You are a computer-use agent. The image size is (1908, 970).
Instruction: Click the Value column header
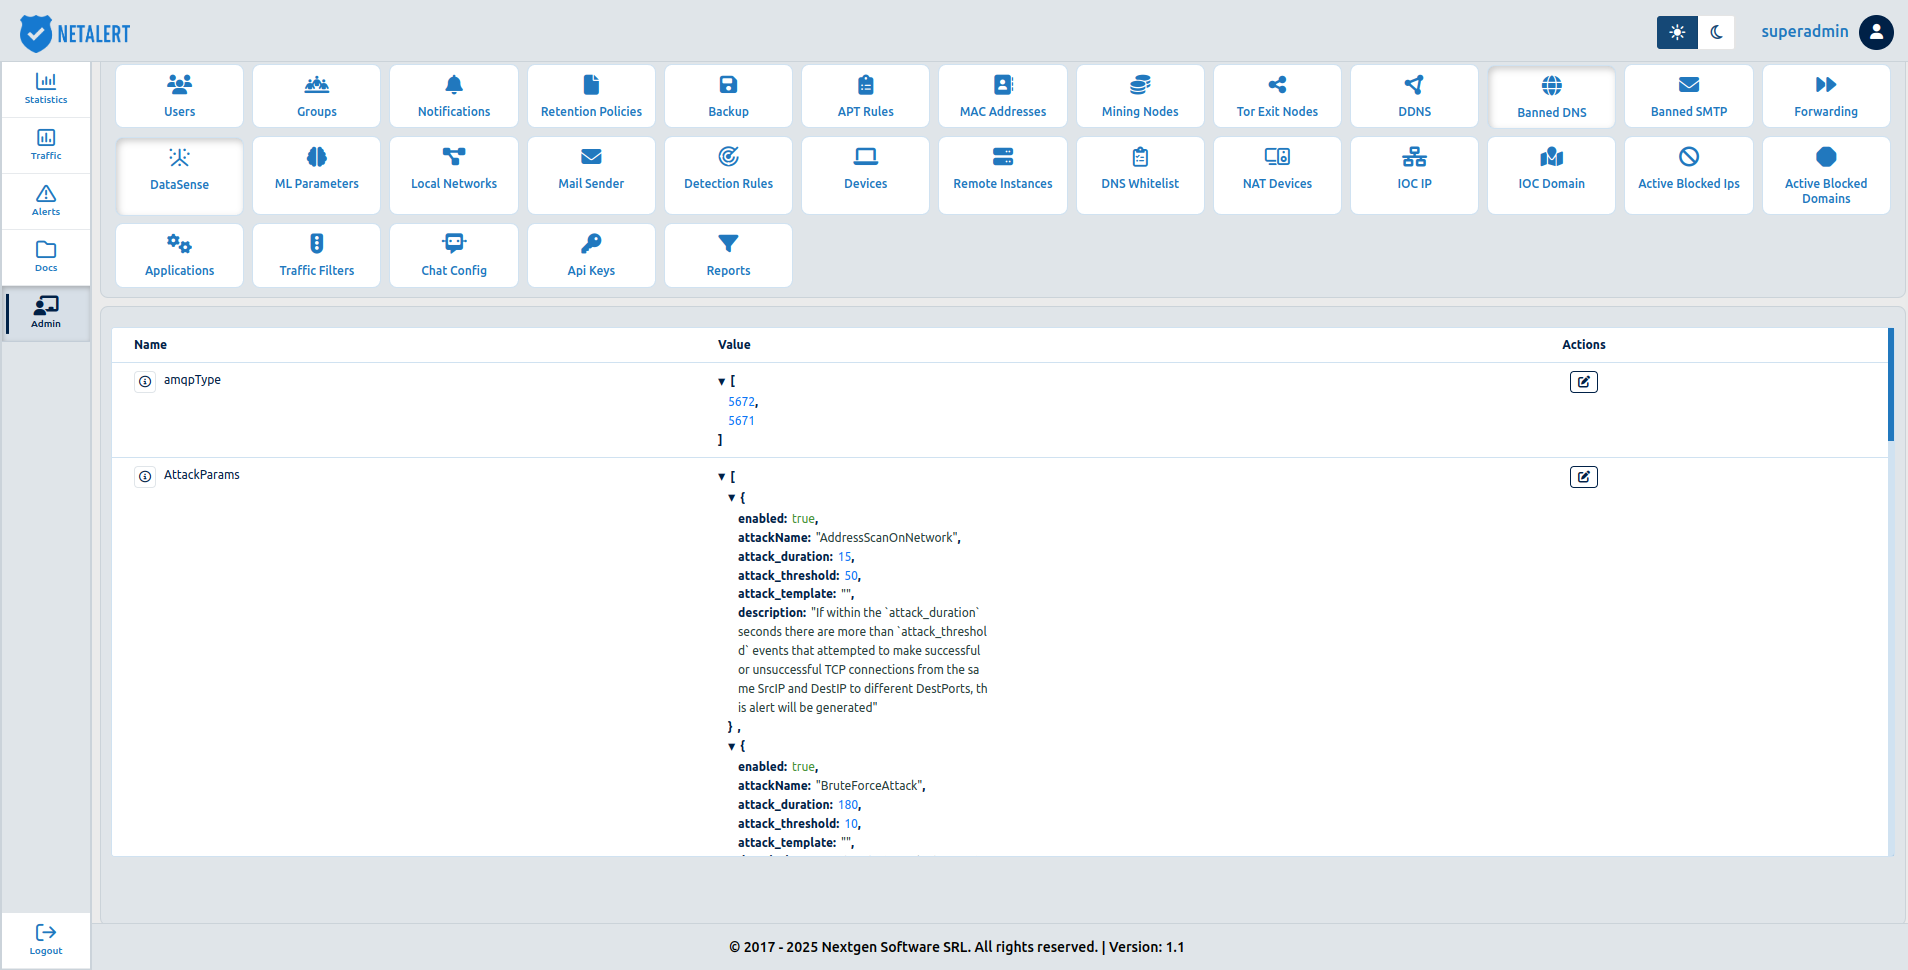coord(734,345)
